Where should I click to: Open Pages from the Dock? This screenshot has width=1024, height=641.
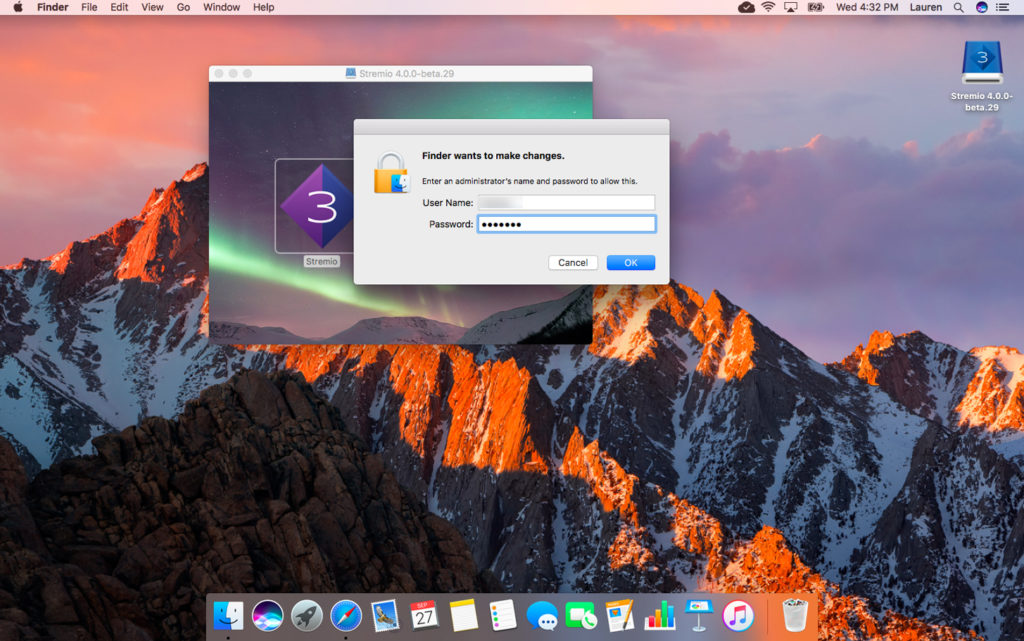619,616
